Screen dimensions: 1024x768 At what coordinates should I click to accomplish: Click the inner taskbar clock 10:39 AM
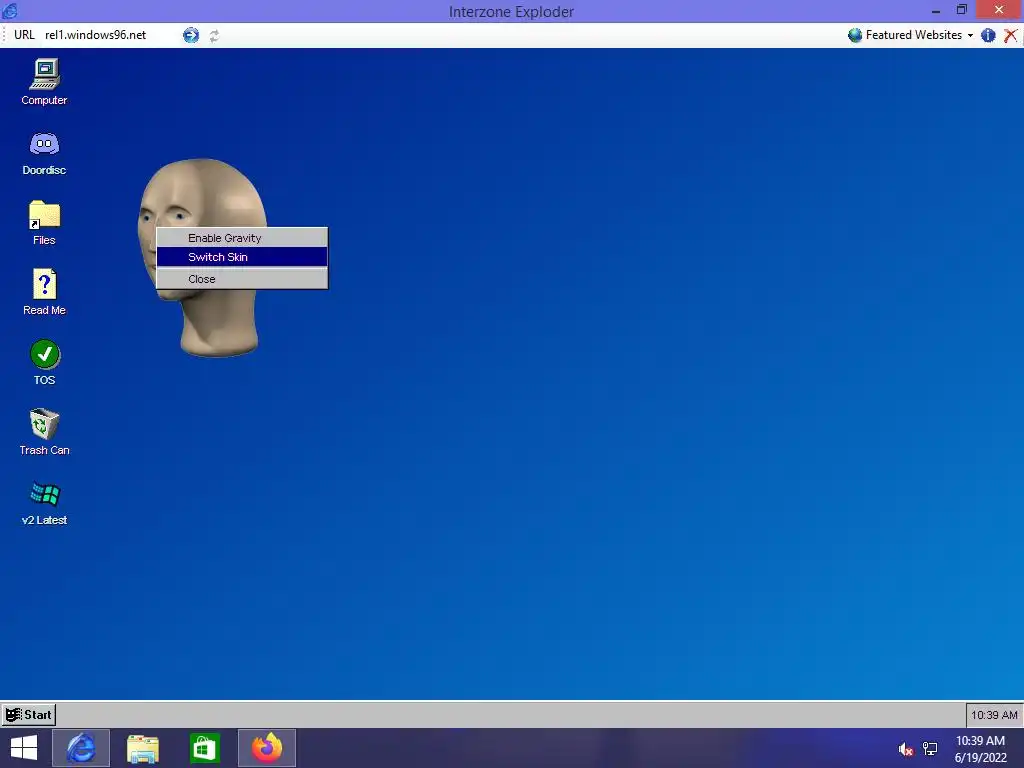(994, 715)
